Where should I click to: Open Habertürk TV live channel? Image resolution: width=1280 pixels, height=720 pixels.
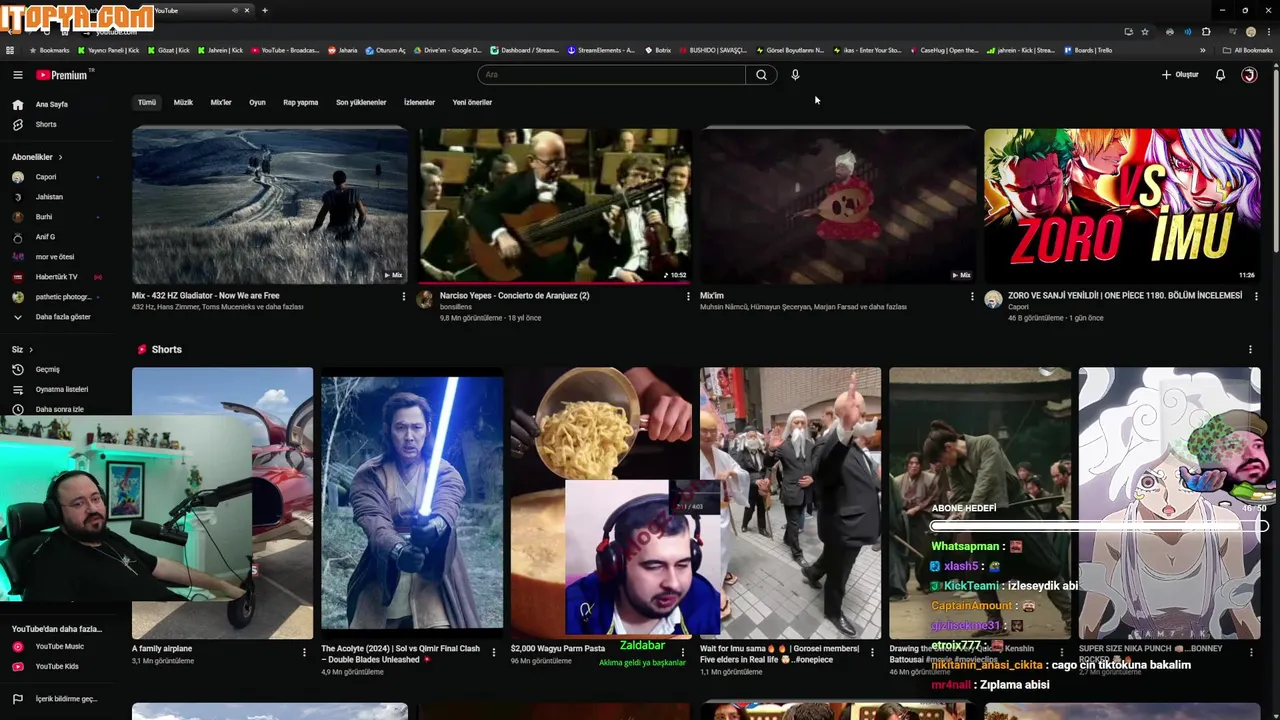click(56, 277)
